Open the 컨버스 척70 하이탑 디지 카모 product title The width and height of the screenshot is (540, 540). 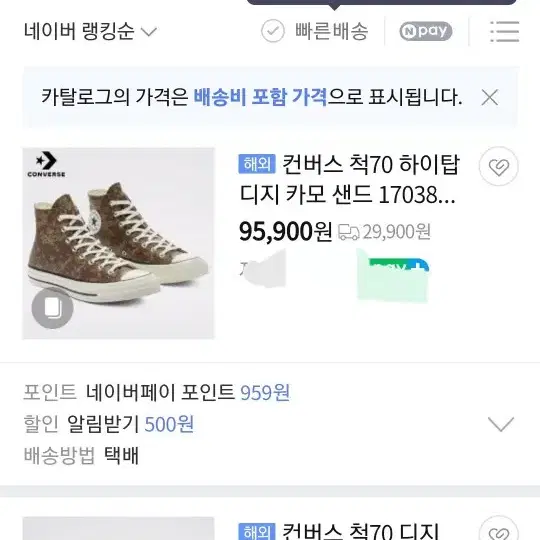350,180
